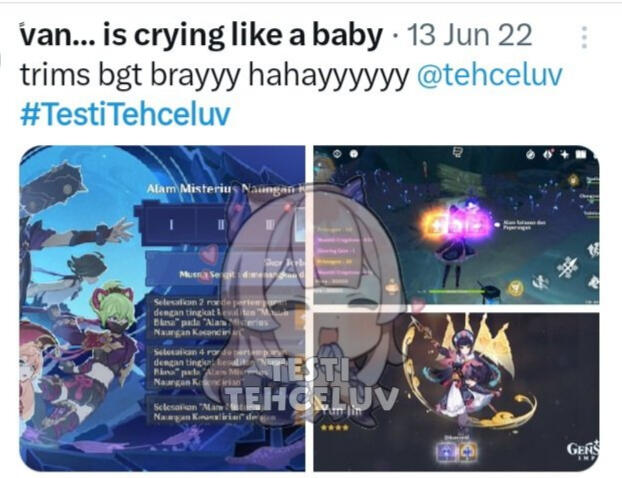This screenshot has width=622, height=478.
Task: Tap the eye icon at gameplay top-left
Action: pos(337,153)
